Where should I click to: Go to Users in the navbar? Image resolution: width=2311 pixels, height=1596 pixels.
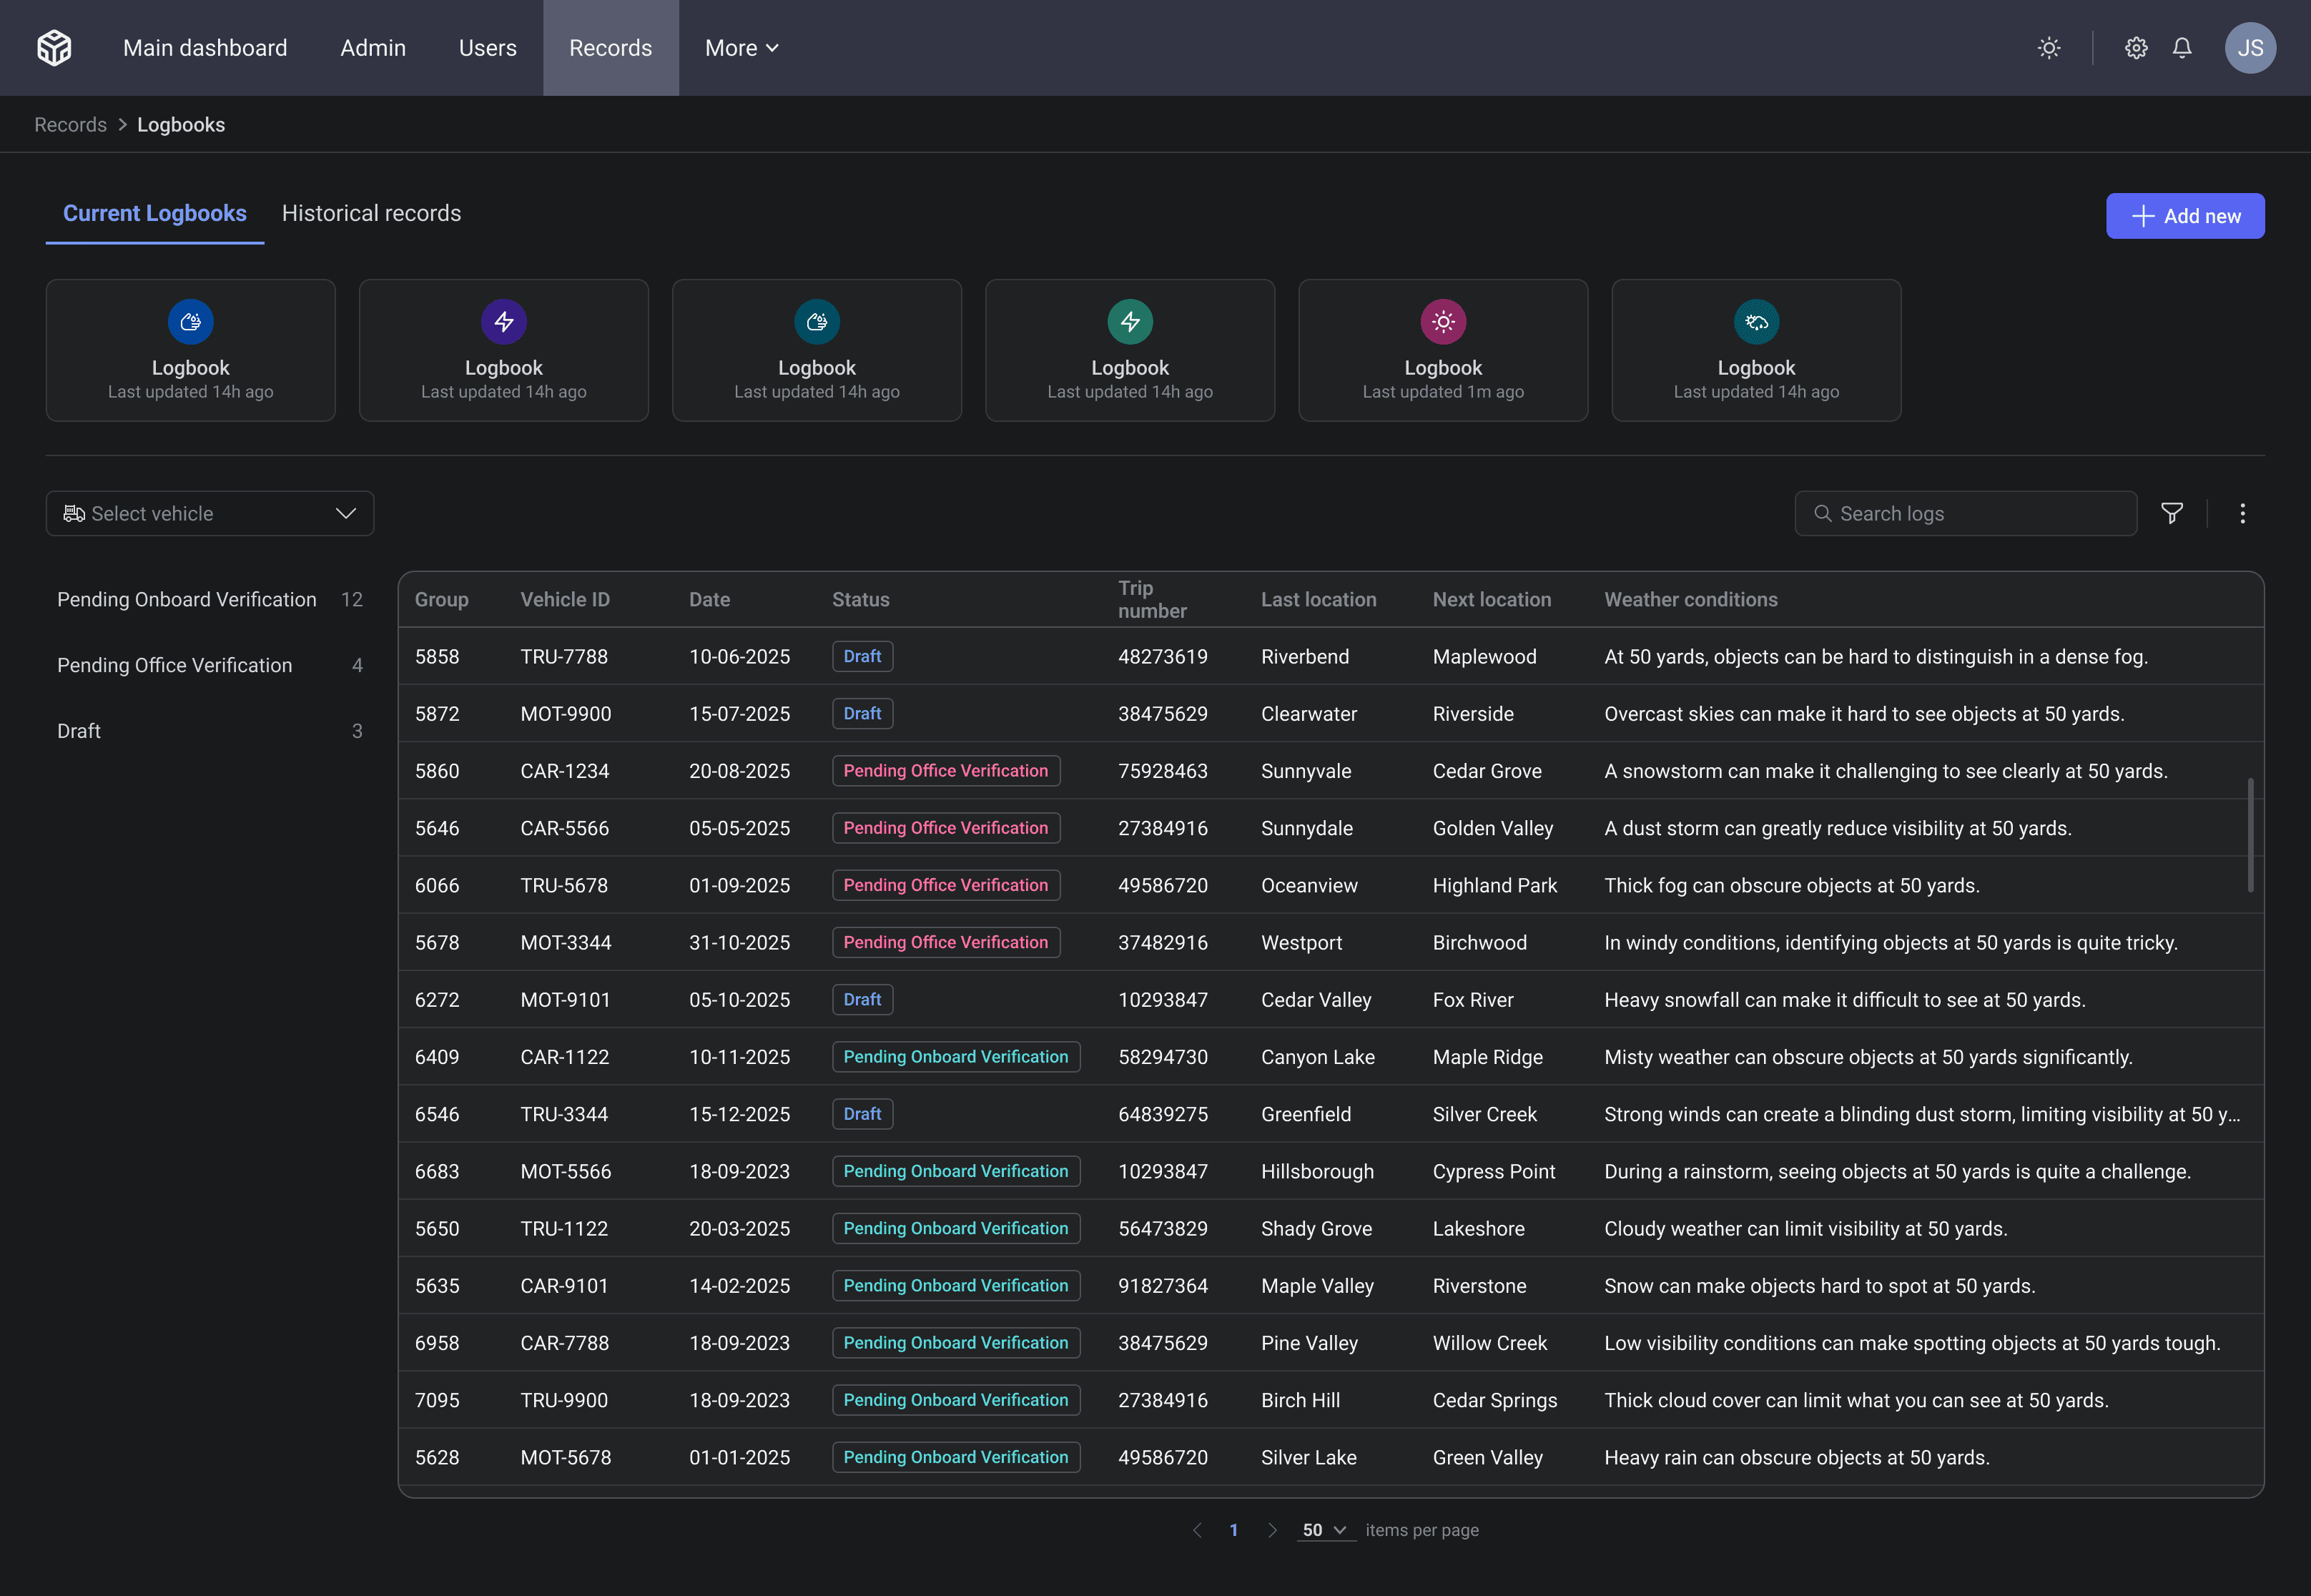click(487, 48)
